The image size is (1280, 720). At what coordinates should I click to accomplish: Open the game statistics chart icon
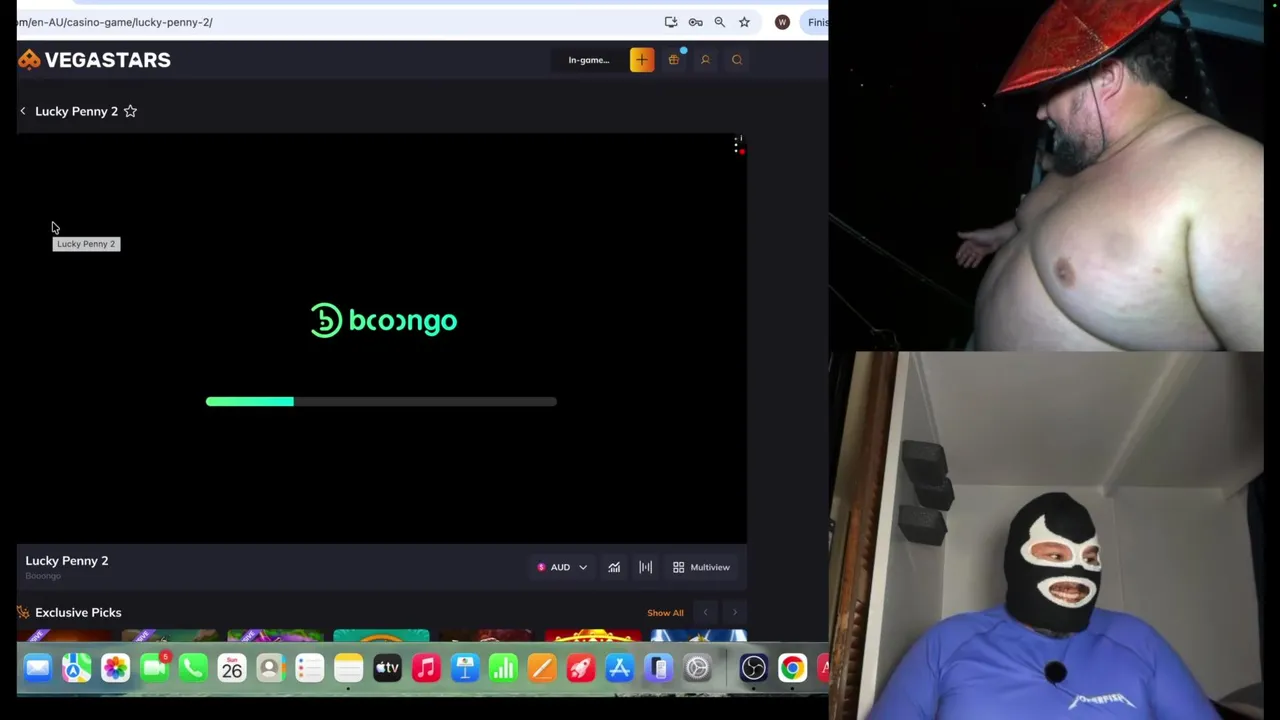[x=614, y=567]
